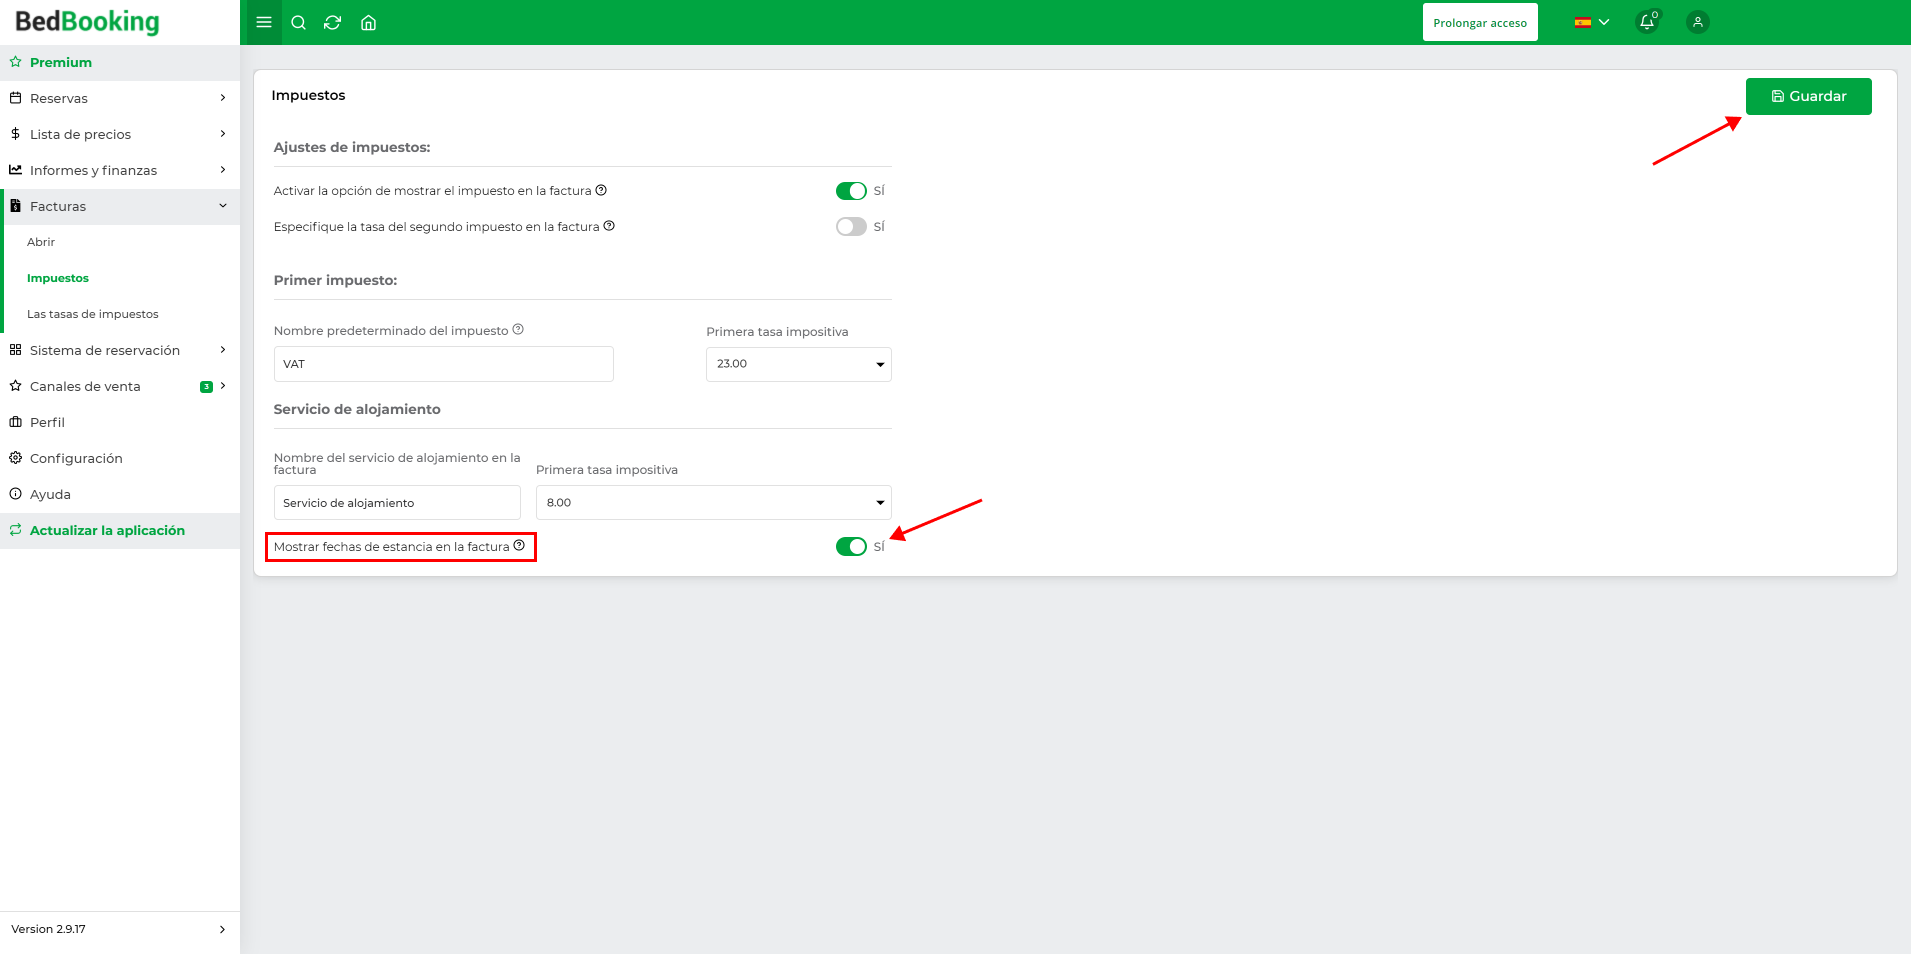The width and height of the screenshot is (1911, 954).
Task: Click the VAT tax name input field
Action: click(443, 364)
